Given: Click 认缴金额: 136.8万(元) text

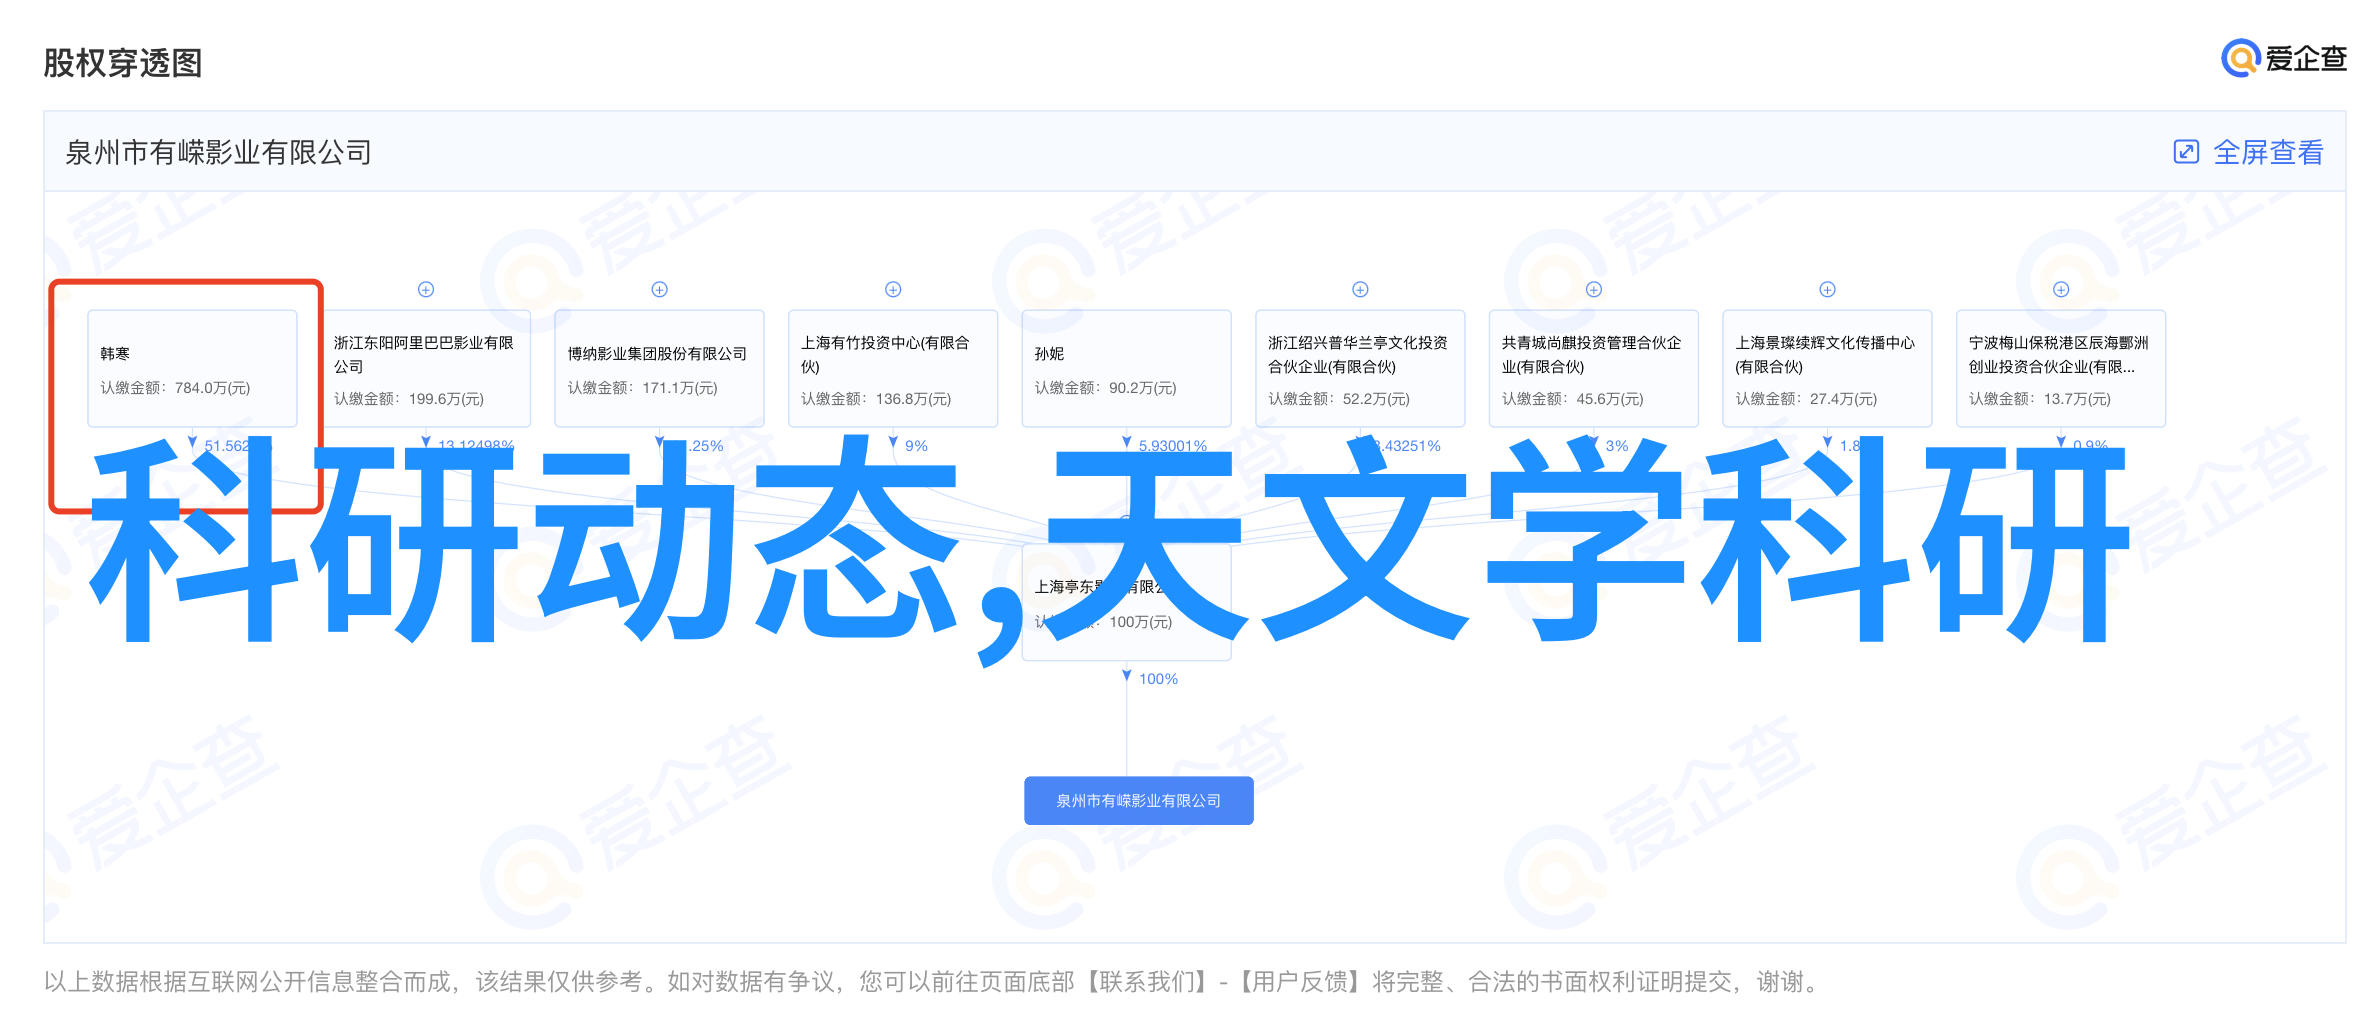Looking at the screenshot, I should (x=877, y=399).
